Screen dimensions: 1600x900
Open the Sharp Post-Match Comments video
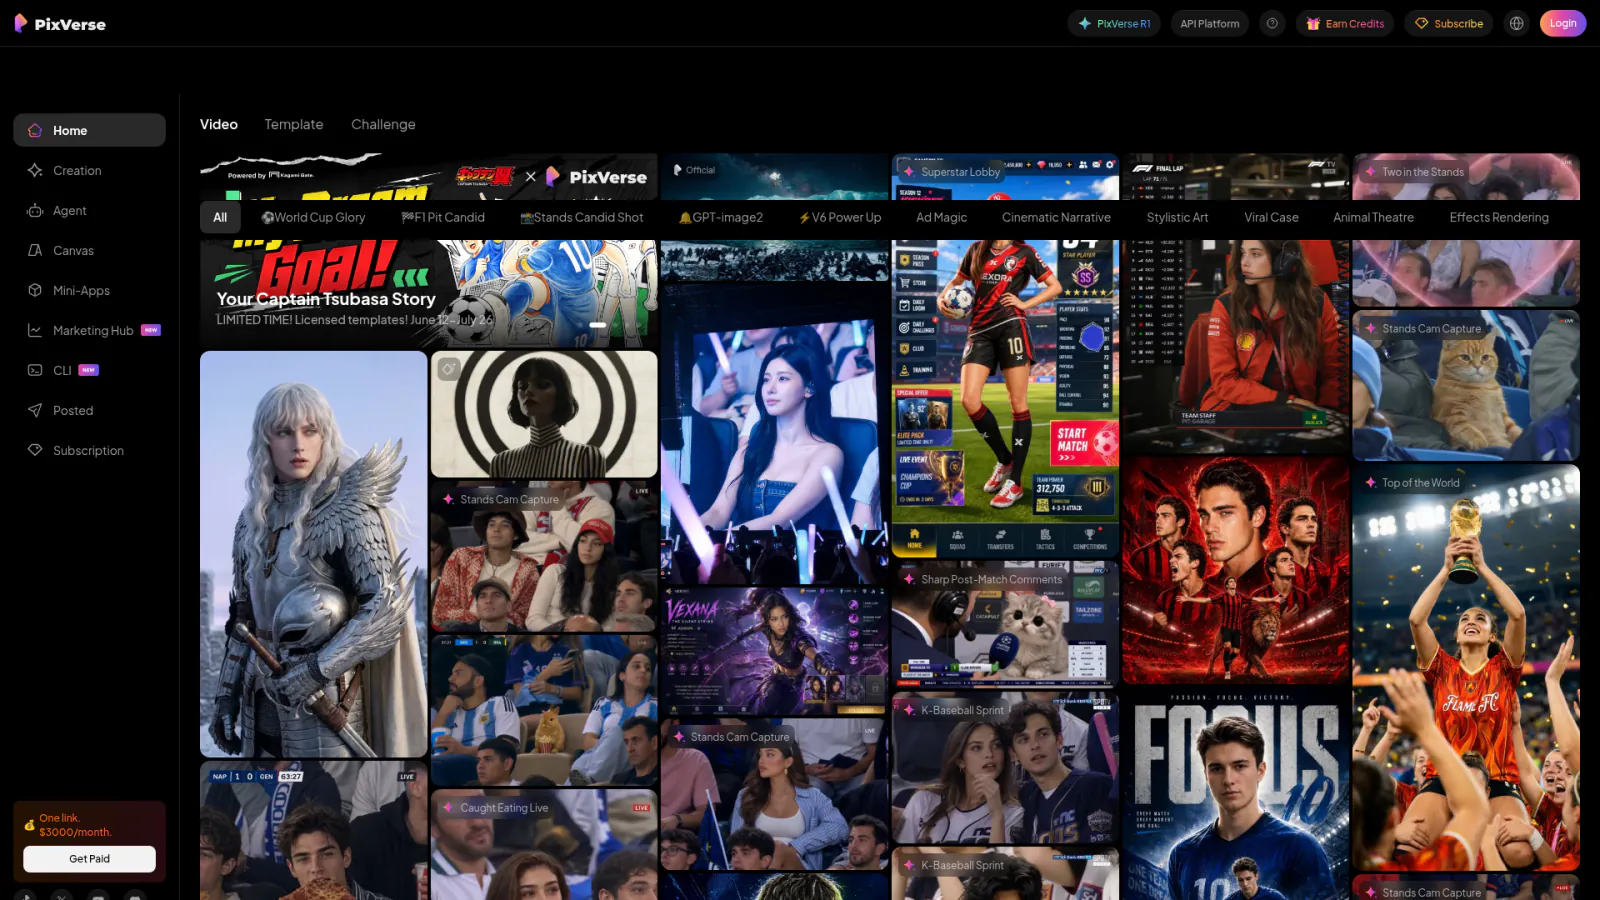pos(1005,625)
